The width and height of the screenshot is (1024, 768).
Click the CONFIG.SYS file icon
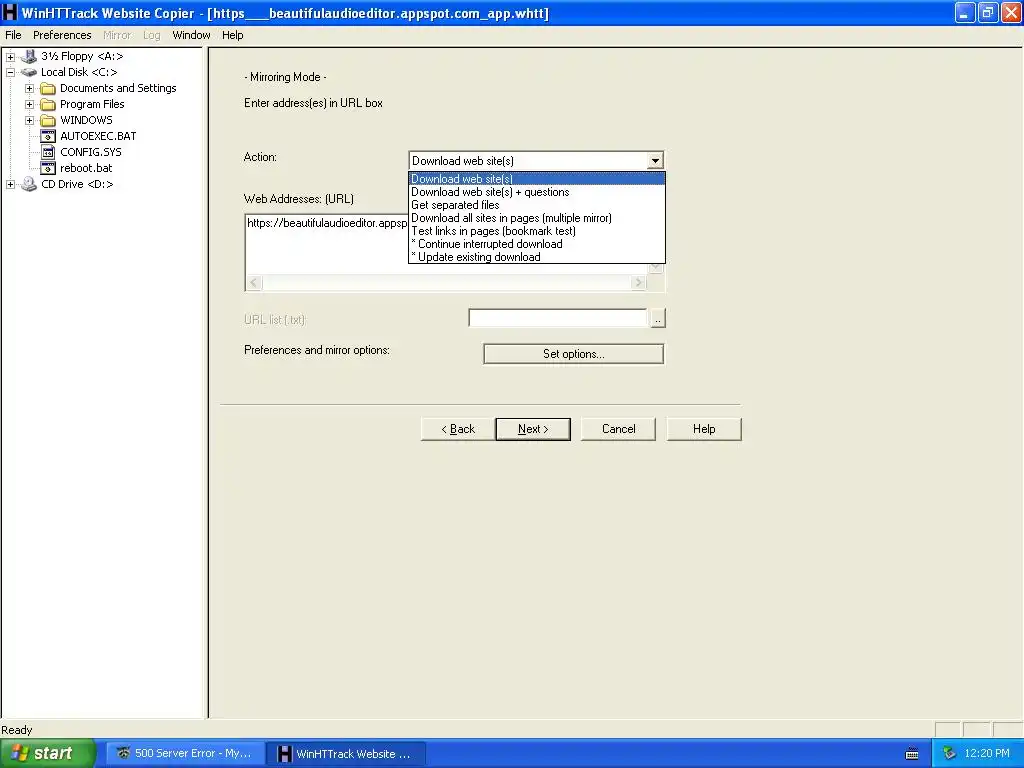[48, 152]
